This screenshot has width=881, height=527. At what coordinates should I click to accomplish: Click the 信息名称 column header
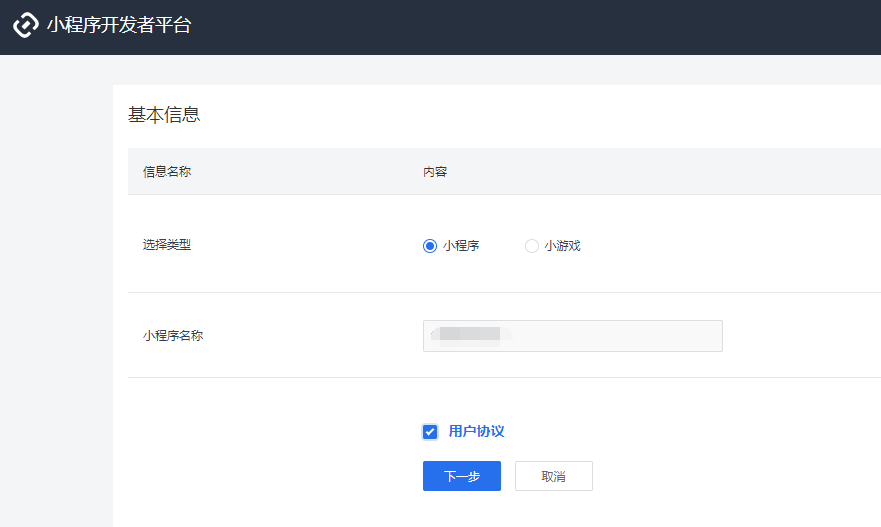[x=167, y=172]
